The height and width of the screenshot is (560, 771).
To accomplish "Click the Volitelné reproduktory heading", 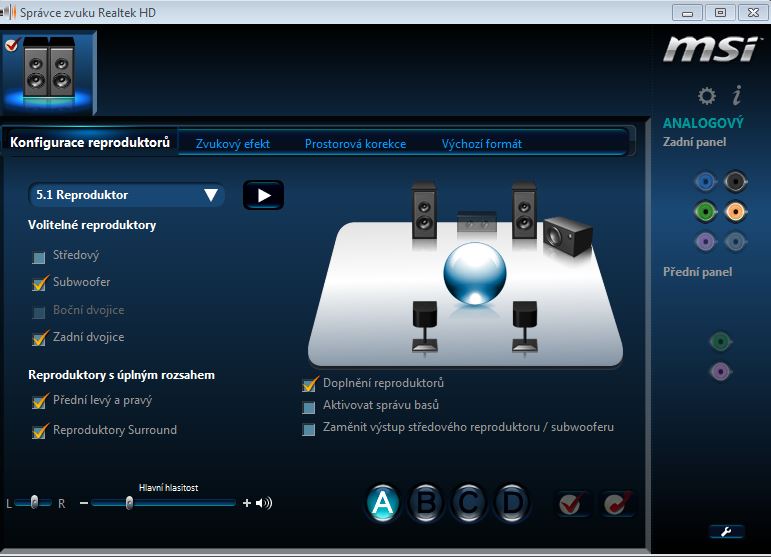I will point(92,225).
